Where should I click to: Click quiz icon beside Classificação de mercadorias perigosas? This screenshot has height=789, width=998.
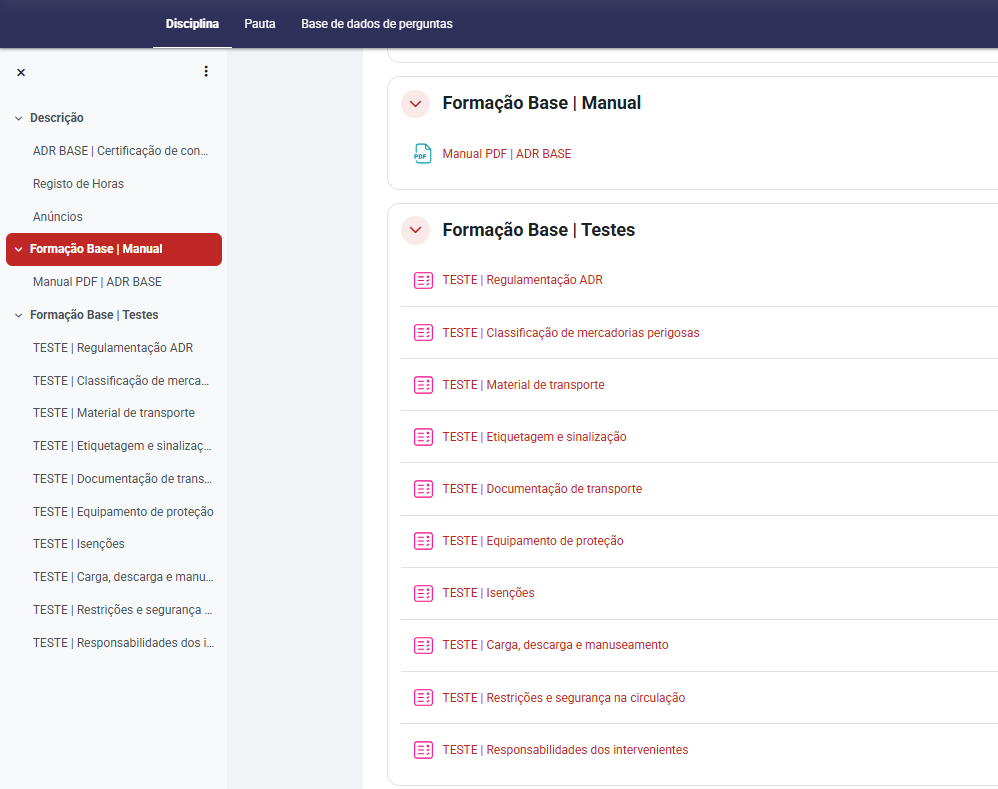point(423,332)
